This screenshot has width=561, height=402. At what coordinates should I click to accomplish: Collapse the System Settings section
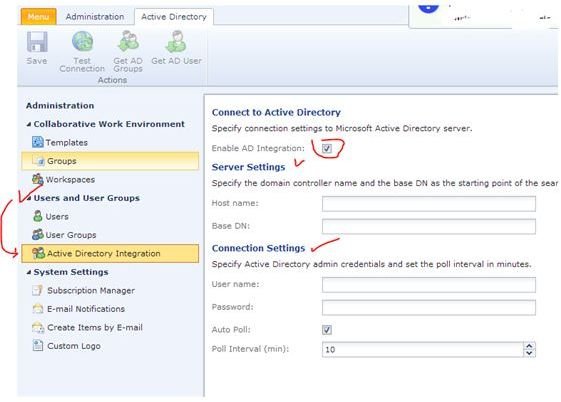[29, 273]
